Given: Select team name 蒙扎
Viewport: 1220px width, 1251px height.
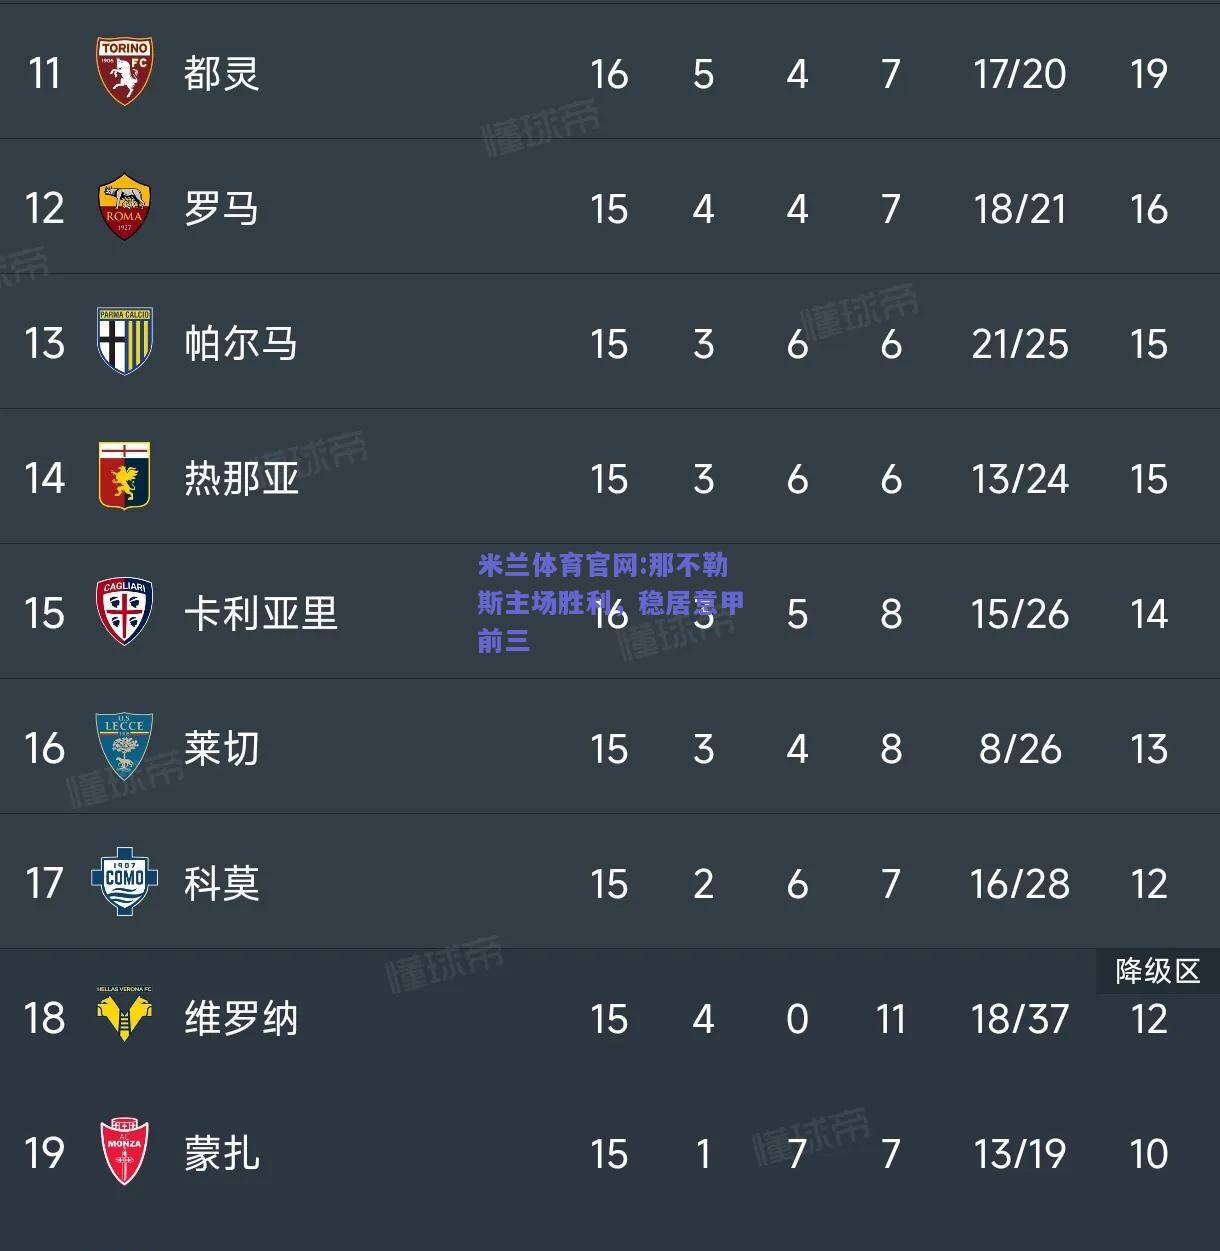Looking at the screenshot, I should pyautogui.click(x=221, y=1153).
